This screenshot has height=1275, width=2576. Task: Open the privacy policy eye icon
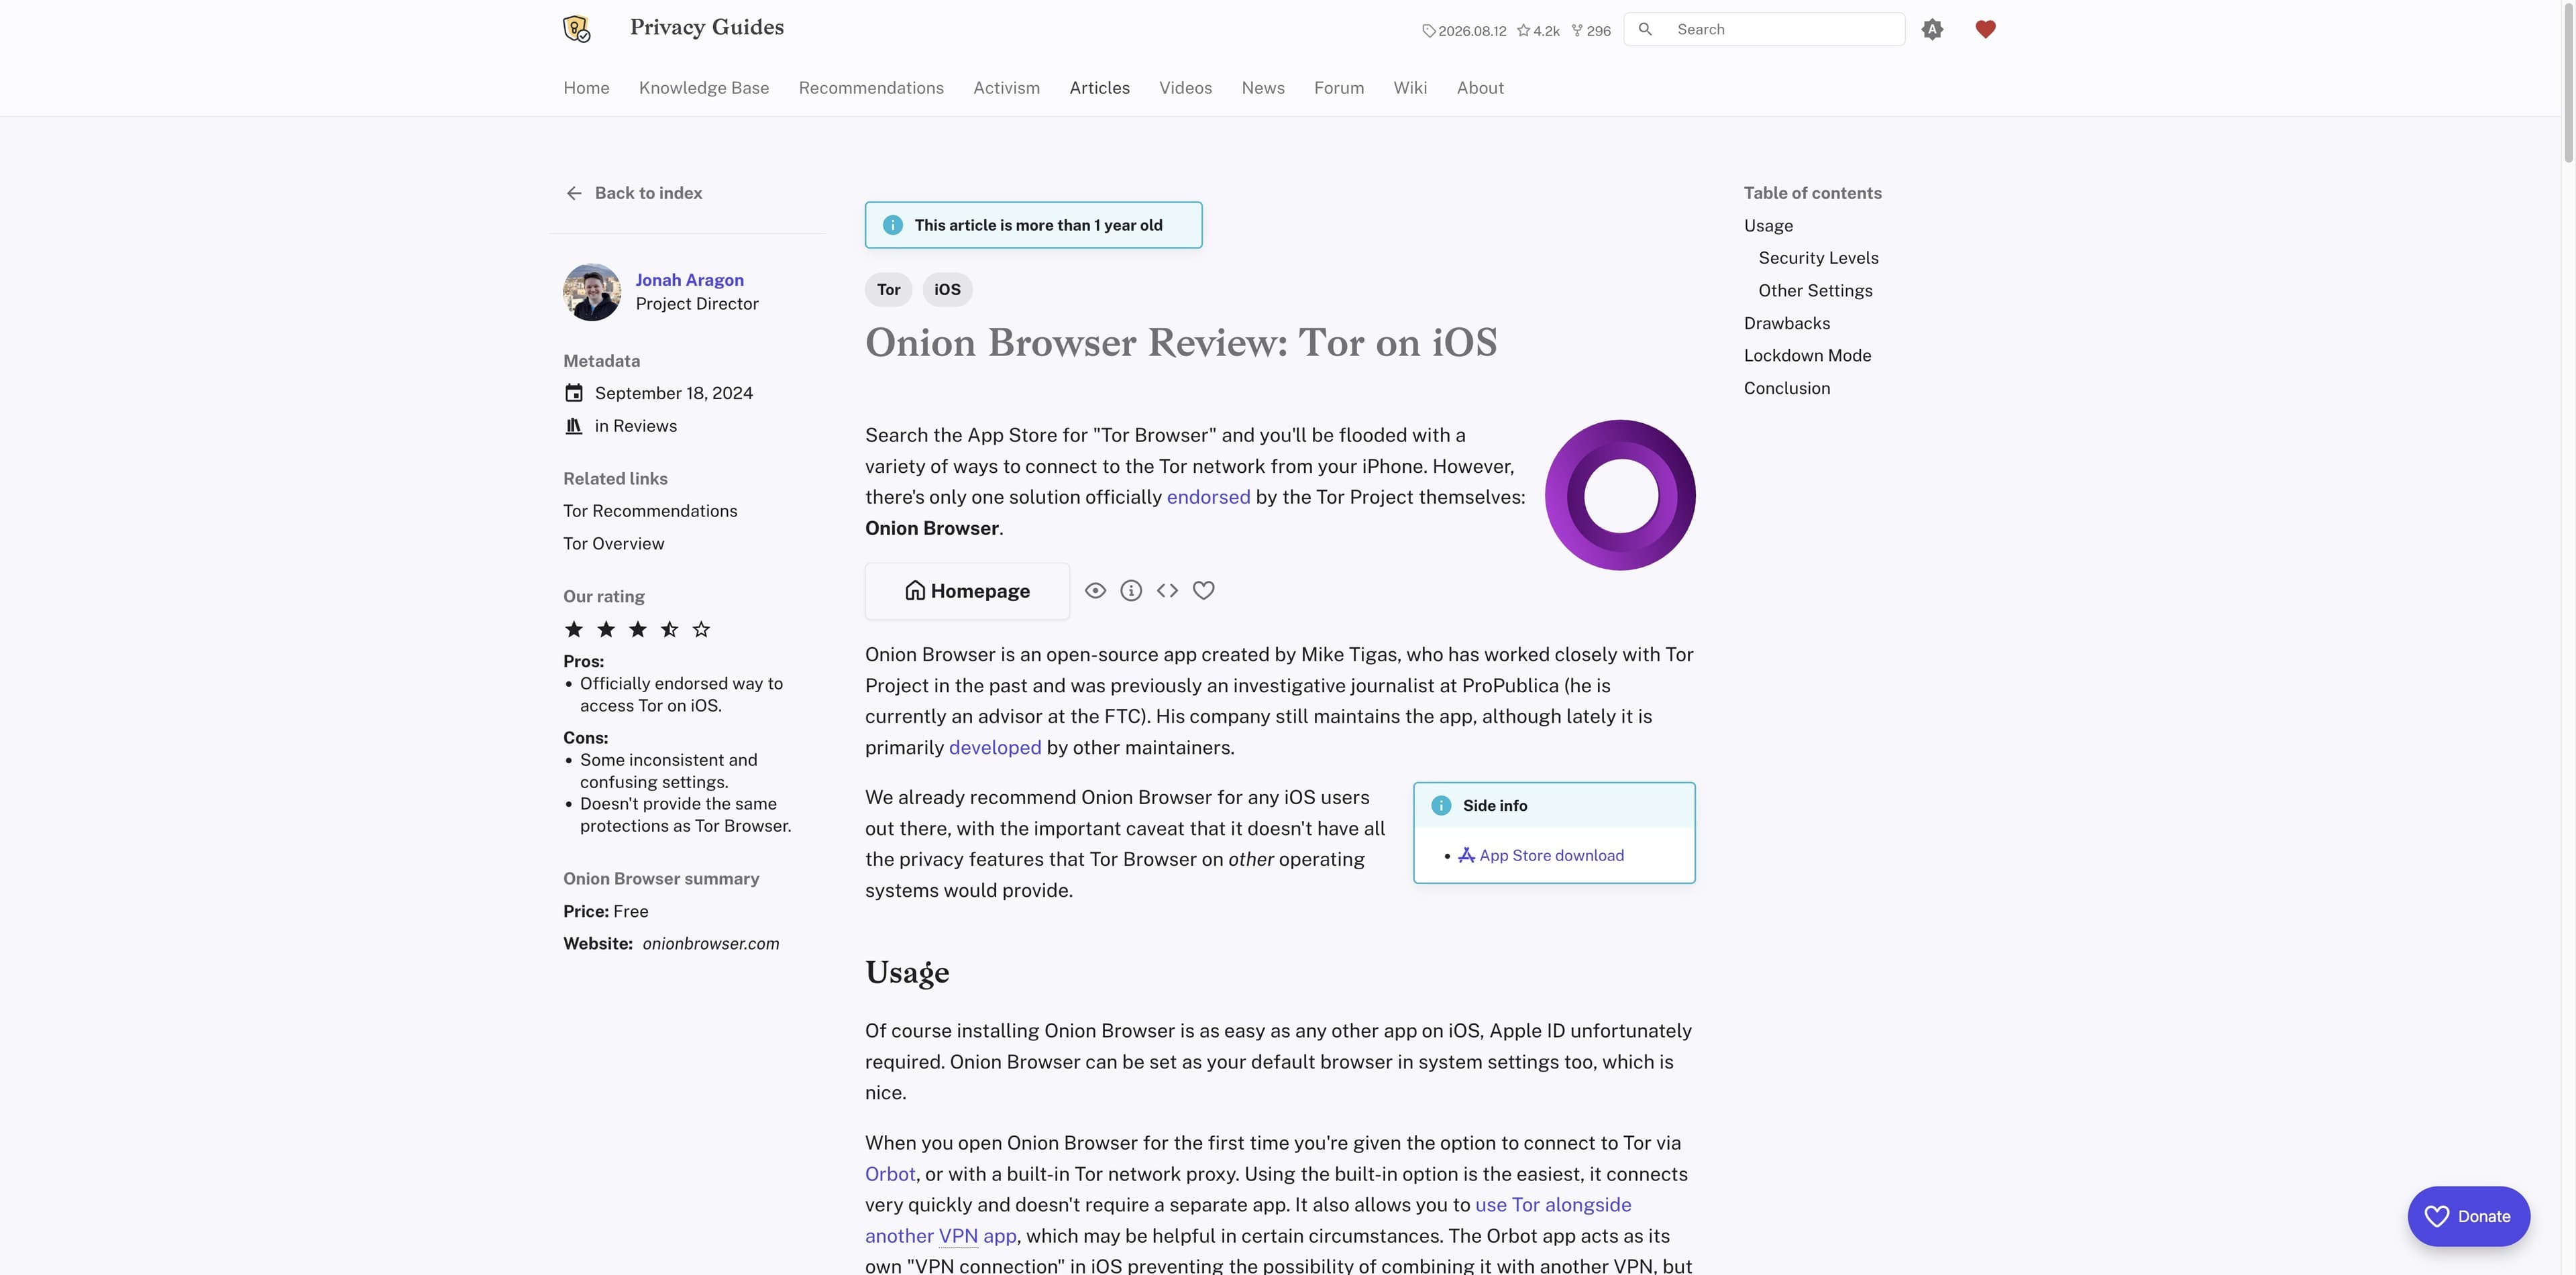pos(1095,591)
